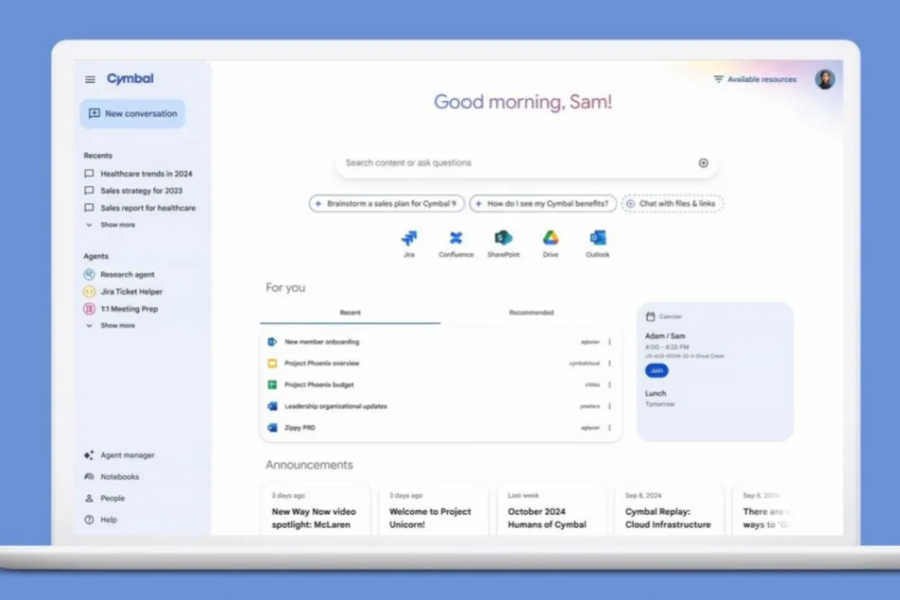Focus the Search content or ask questions field
Screen dimensions: 900x600
tap(526, 163)
